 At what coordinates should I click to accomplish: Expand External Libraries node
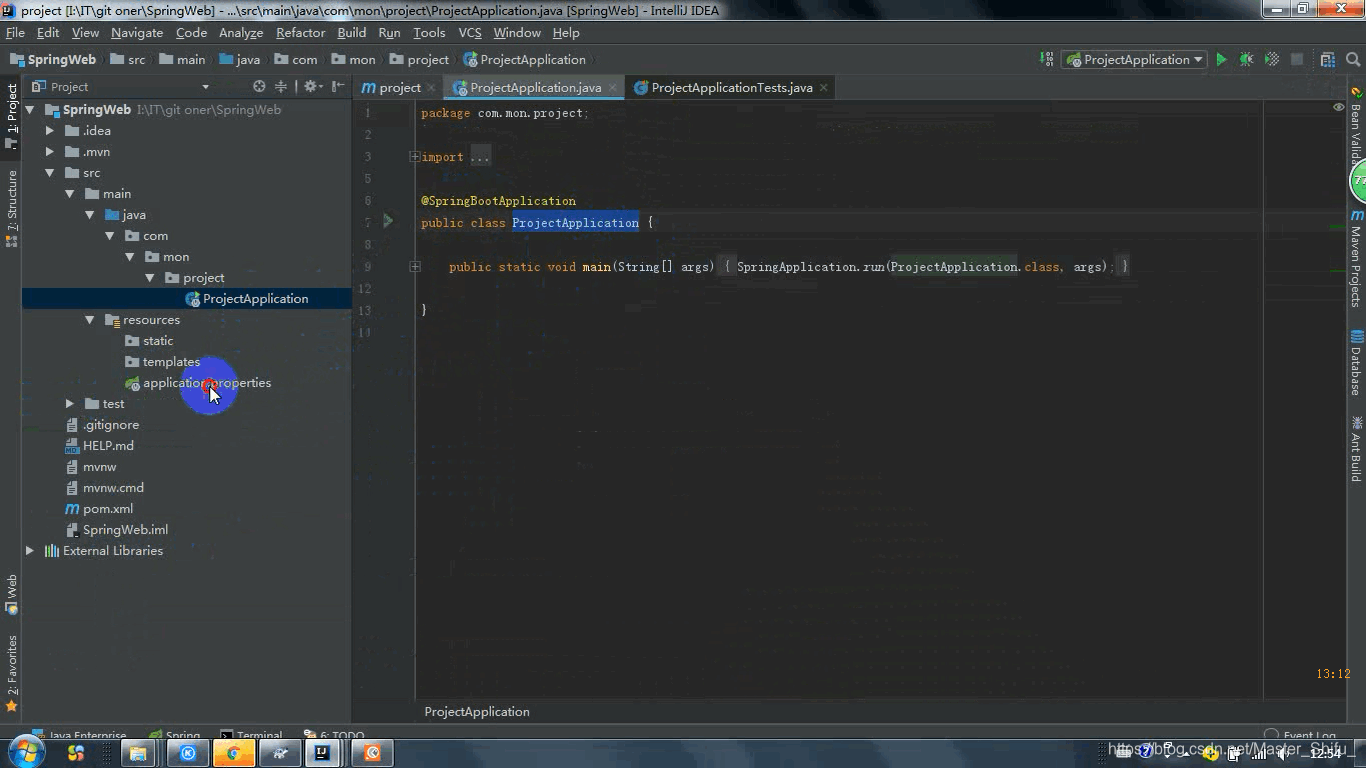30,551
